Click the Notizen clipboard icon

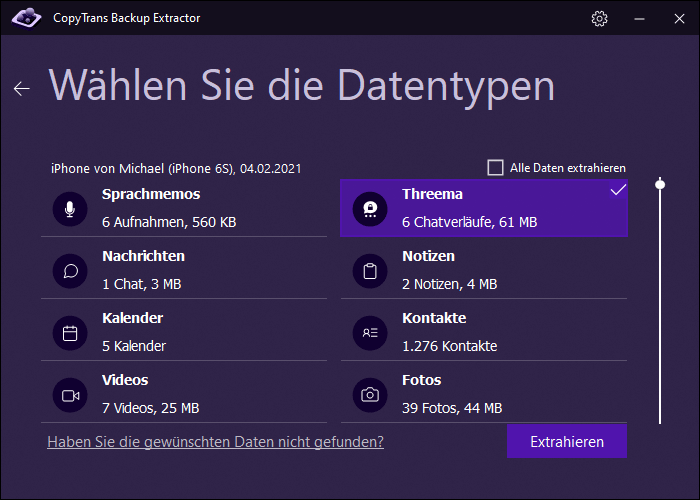(x=370, y=271)
